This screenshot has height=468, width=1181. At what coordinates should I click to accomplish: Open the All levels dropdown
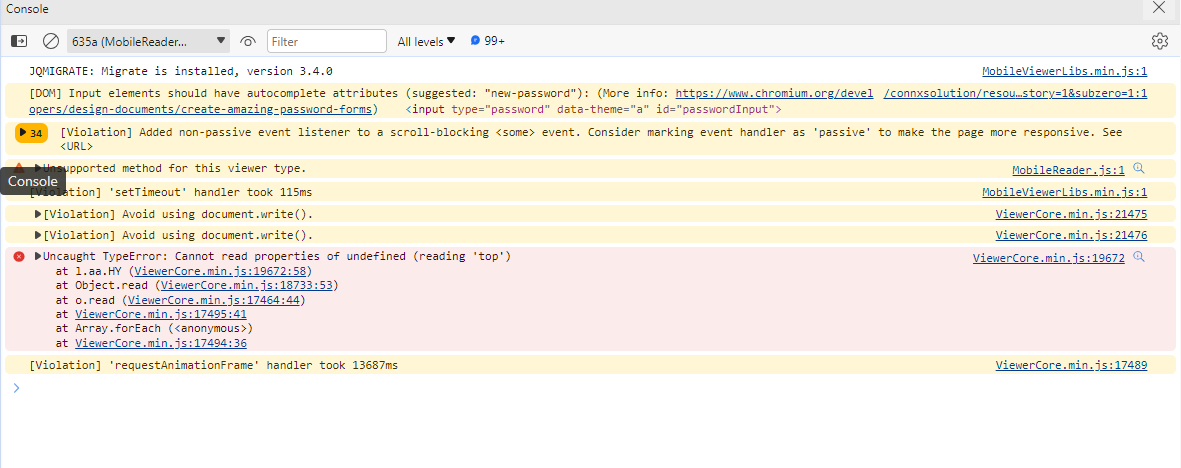(x=426, y=41)
